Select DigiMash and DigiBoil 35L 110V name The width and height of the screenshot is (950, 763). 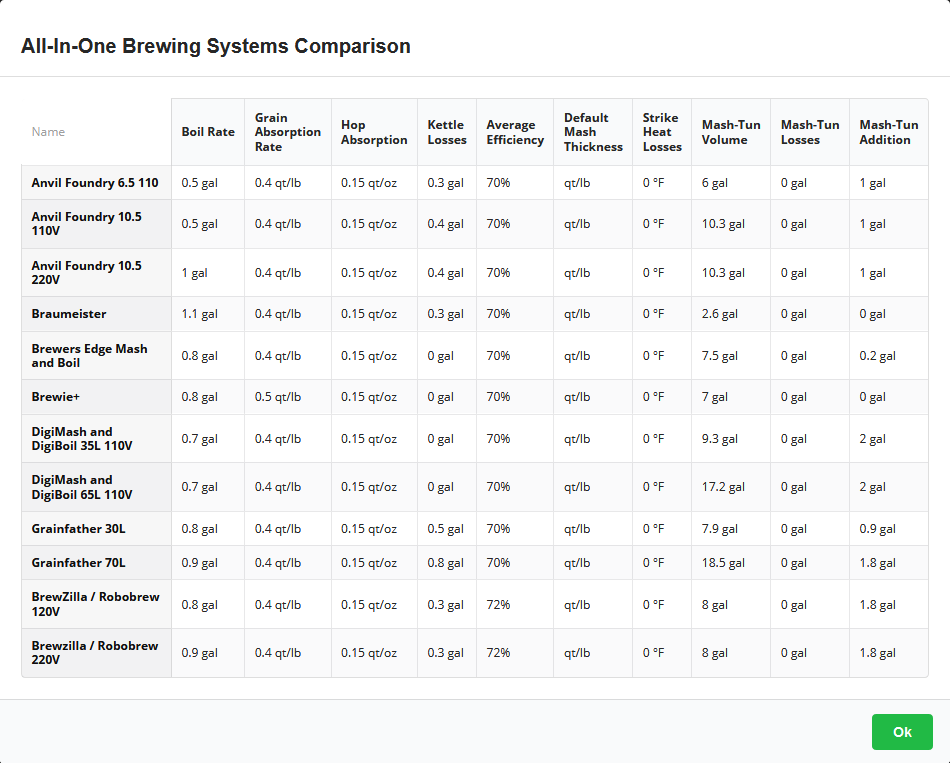point(82,439)
